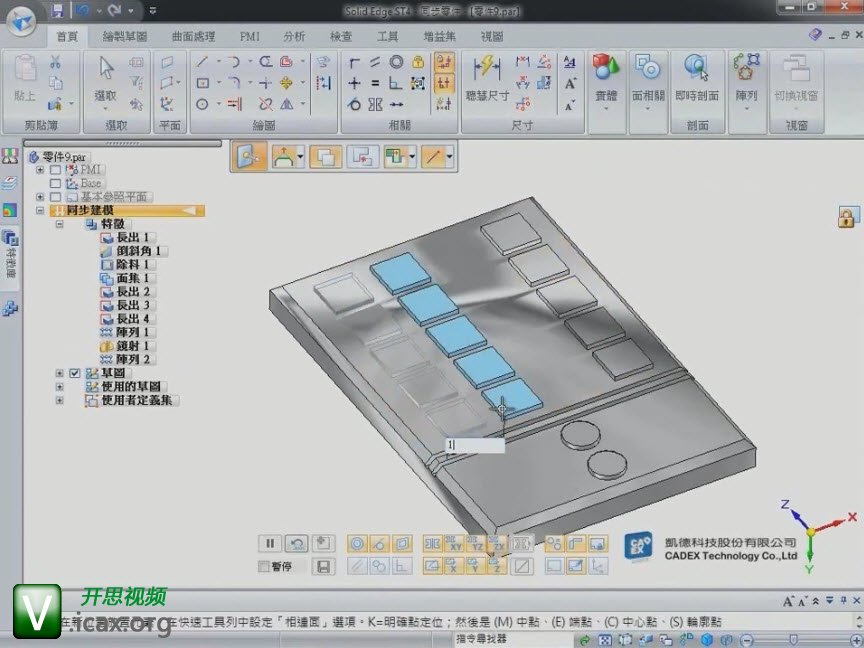Enable the PMI checkbox in tree

[x=55, y=170]
